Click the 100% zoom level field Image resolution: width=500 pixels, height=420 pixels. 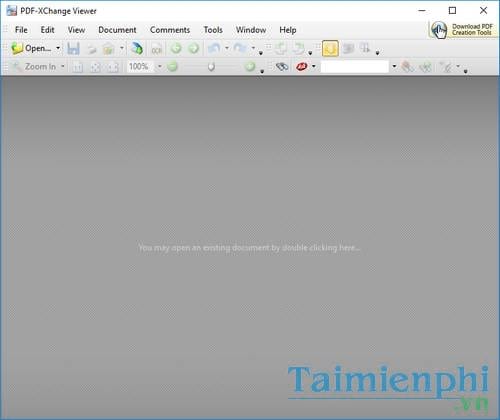141,67
